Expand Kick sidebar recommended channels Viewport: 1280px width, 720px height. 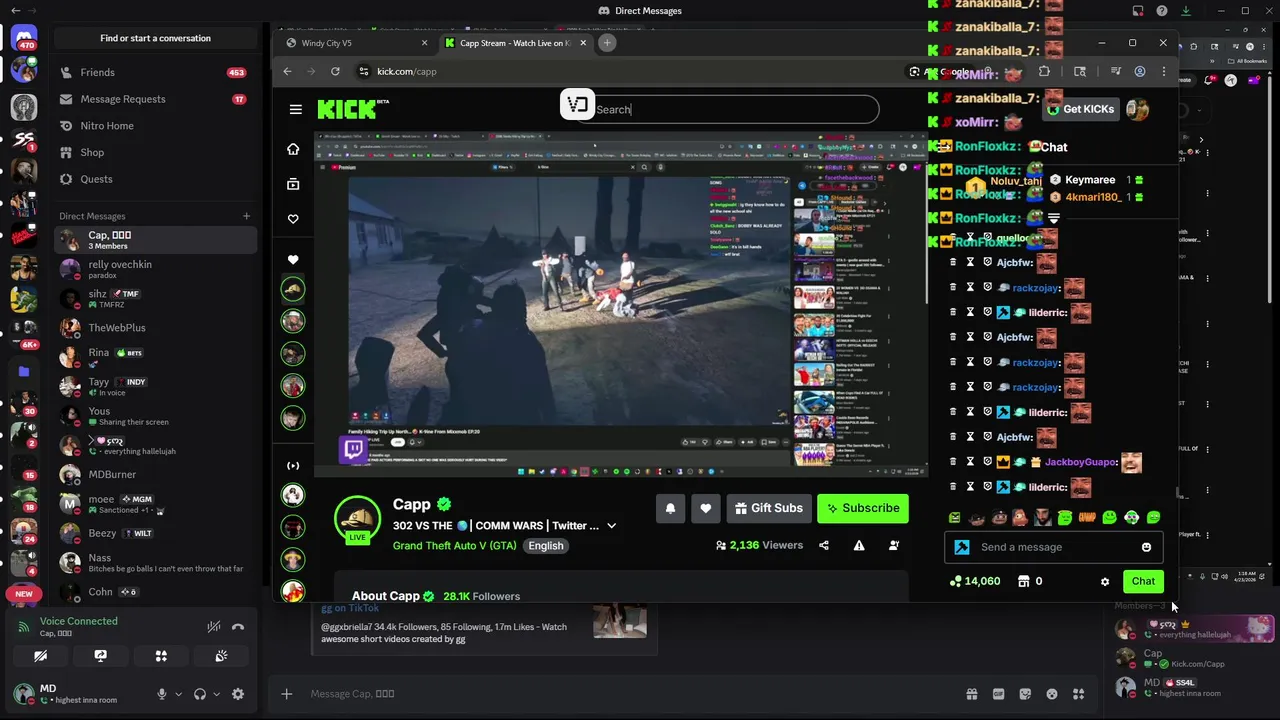[x=293, y=466]
